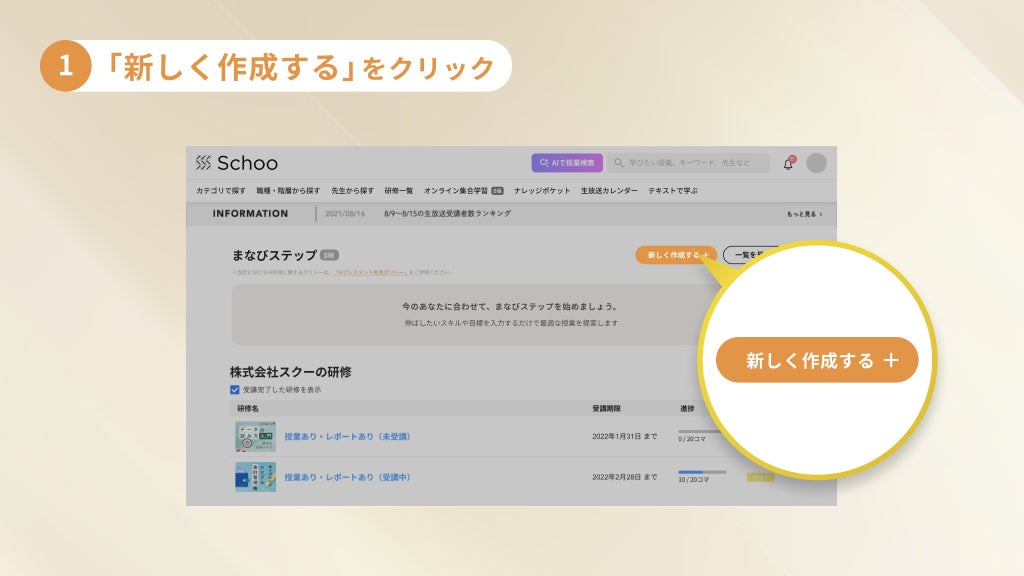1024x576 pixels.
Task: Open 授業あり・レポートあり（未受講） link
Action: [347, 437]
